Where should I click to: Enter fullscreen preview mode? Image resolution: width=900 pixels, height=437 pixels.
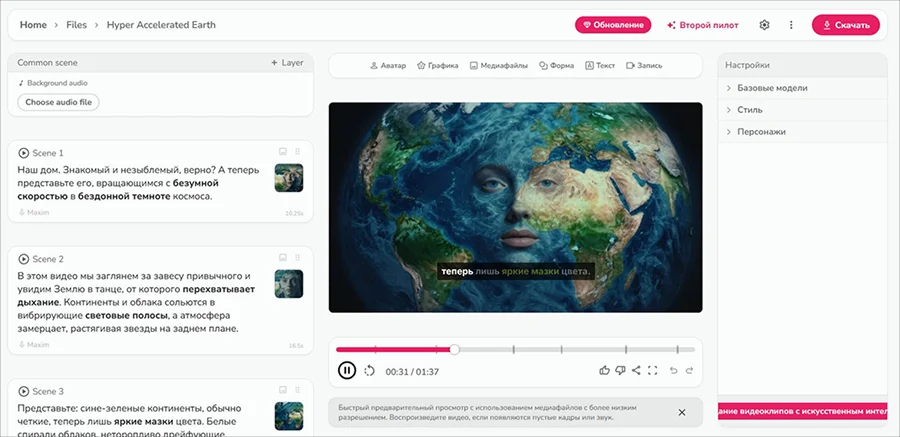[x=652, y=370]
